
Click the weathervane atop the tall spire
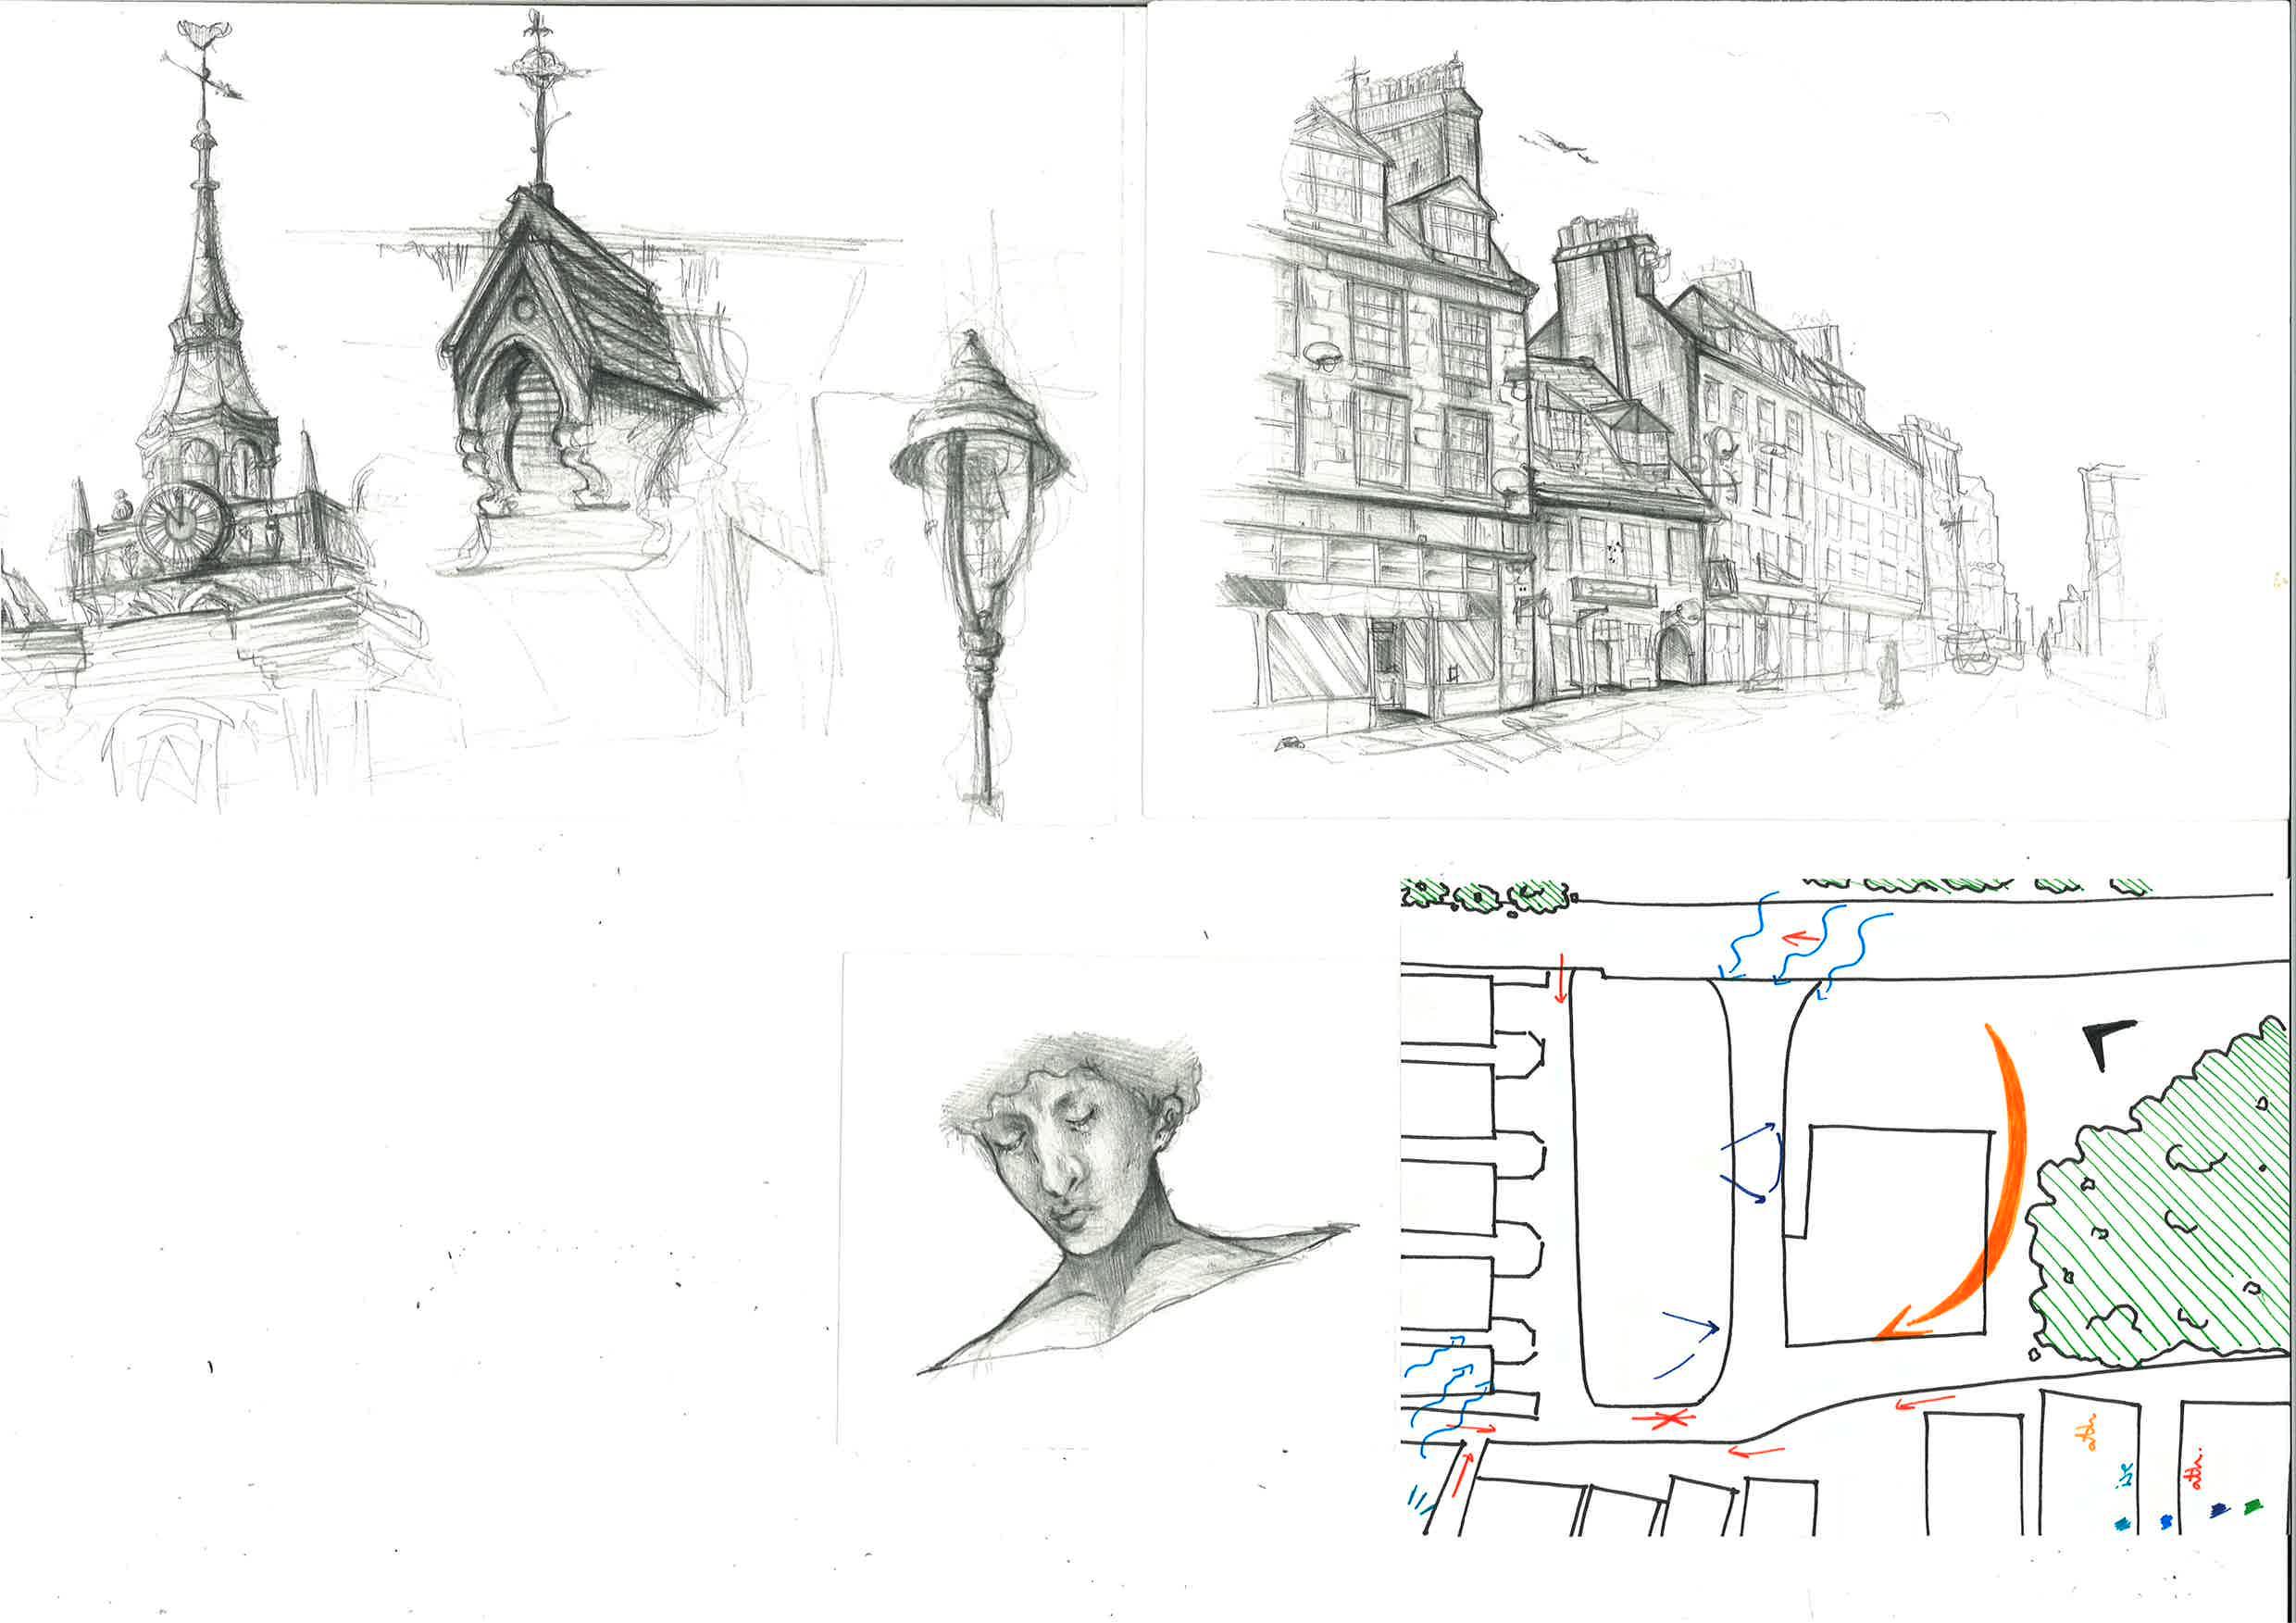205,60
